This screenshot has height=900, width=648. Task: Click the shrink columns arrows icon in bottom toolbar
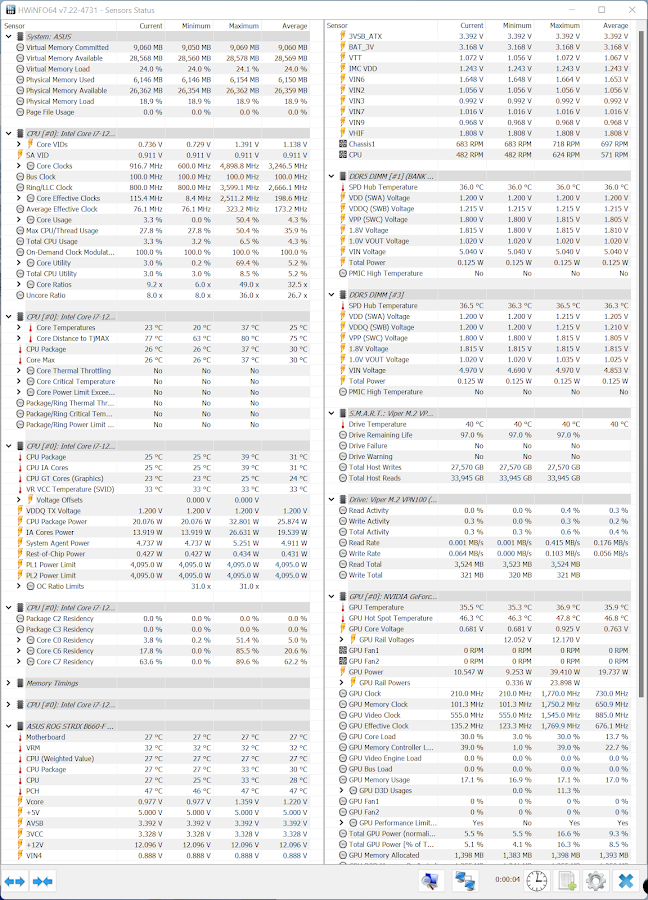pos(42,881)
